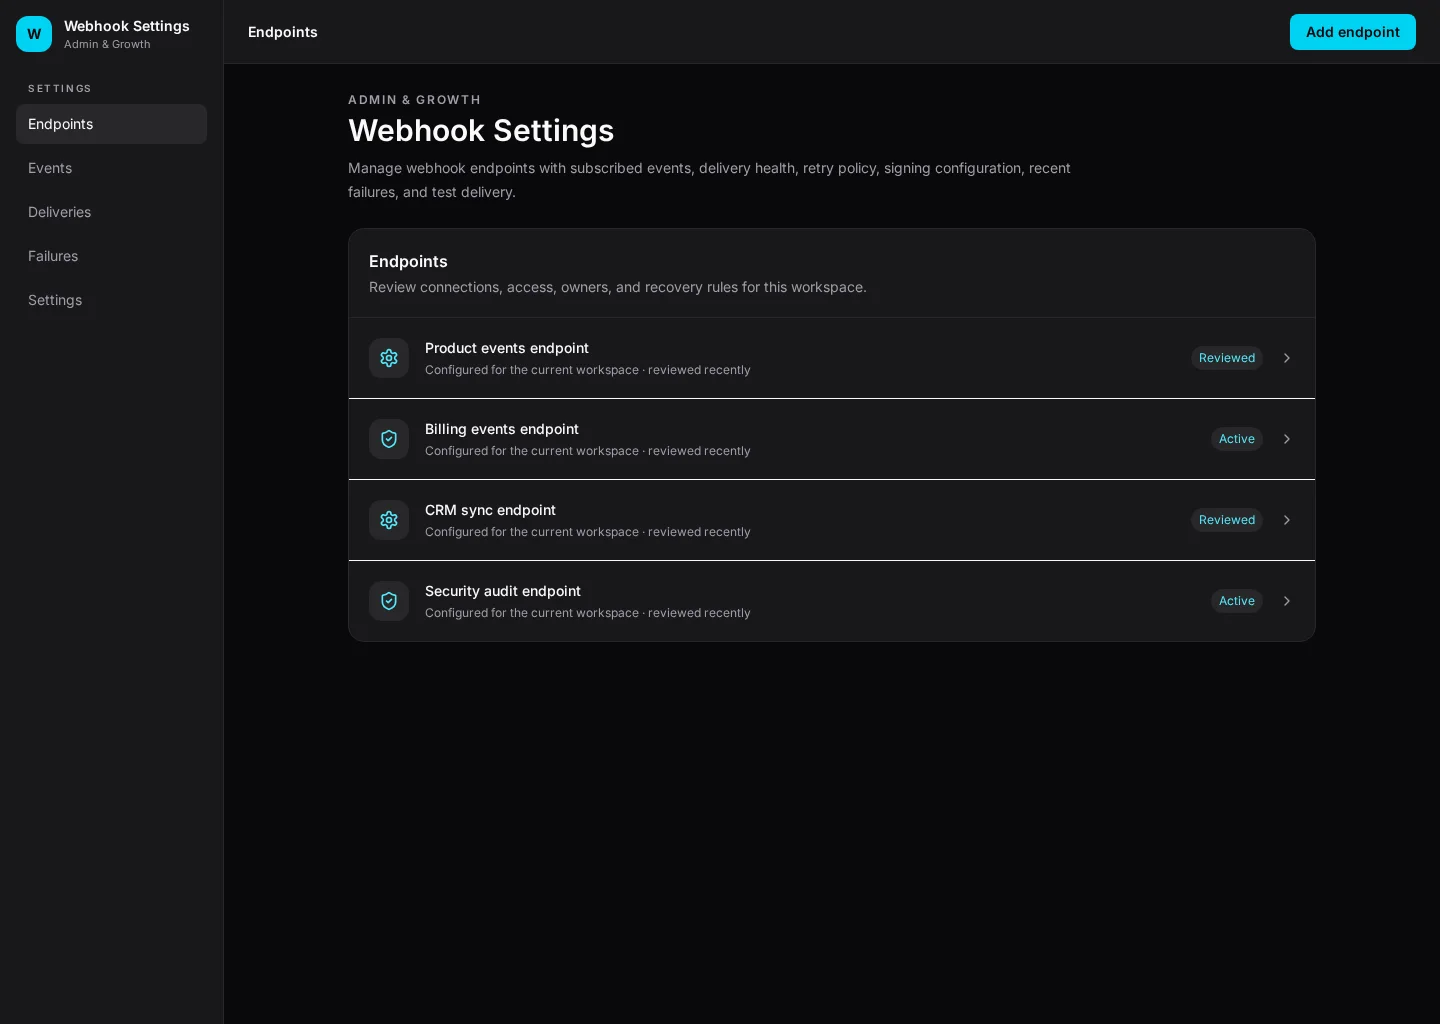Open the Events section in sidebar

[x=111, y=168]
